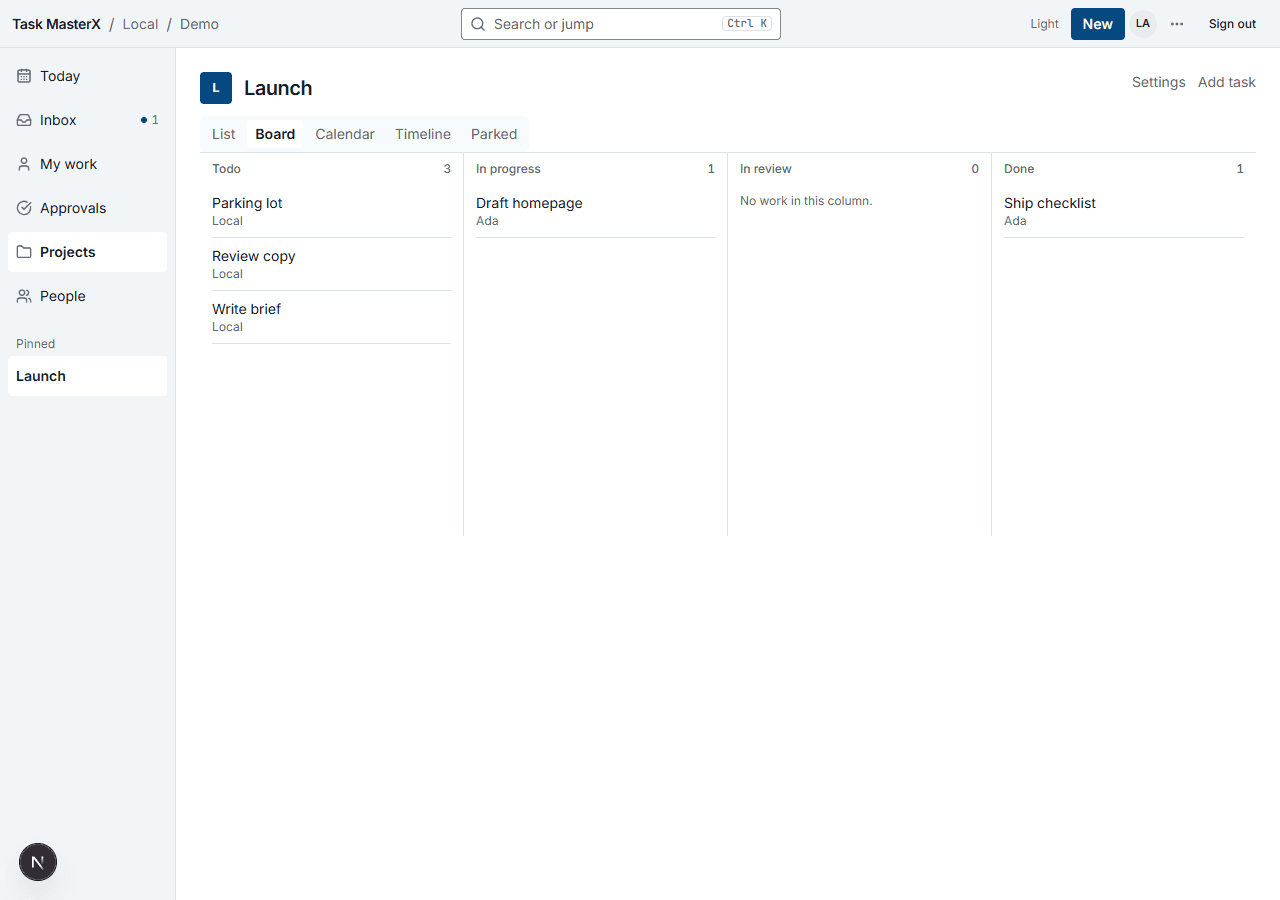Go to Inbox in the sidebar
1280x900 pixels.
88,120
